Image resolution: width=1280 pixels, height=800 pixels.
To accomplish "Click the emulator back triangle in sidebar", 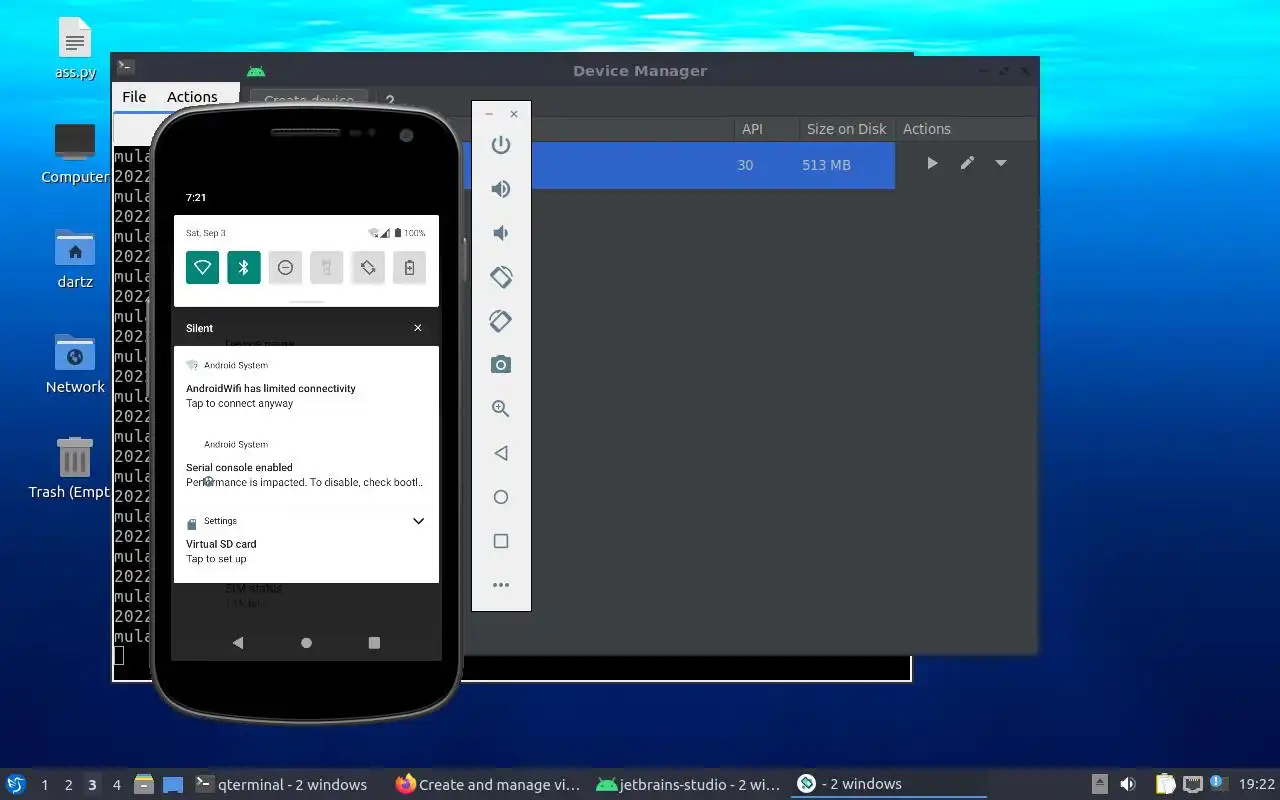I will (501, 453).
